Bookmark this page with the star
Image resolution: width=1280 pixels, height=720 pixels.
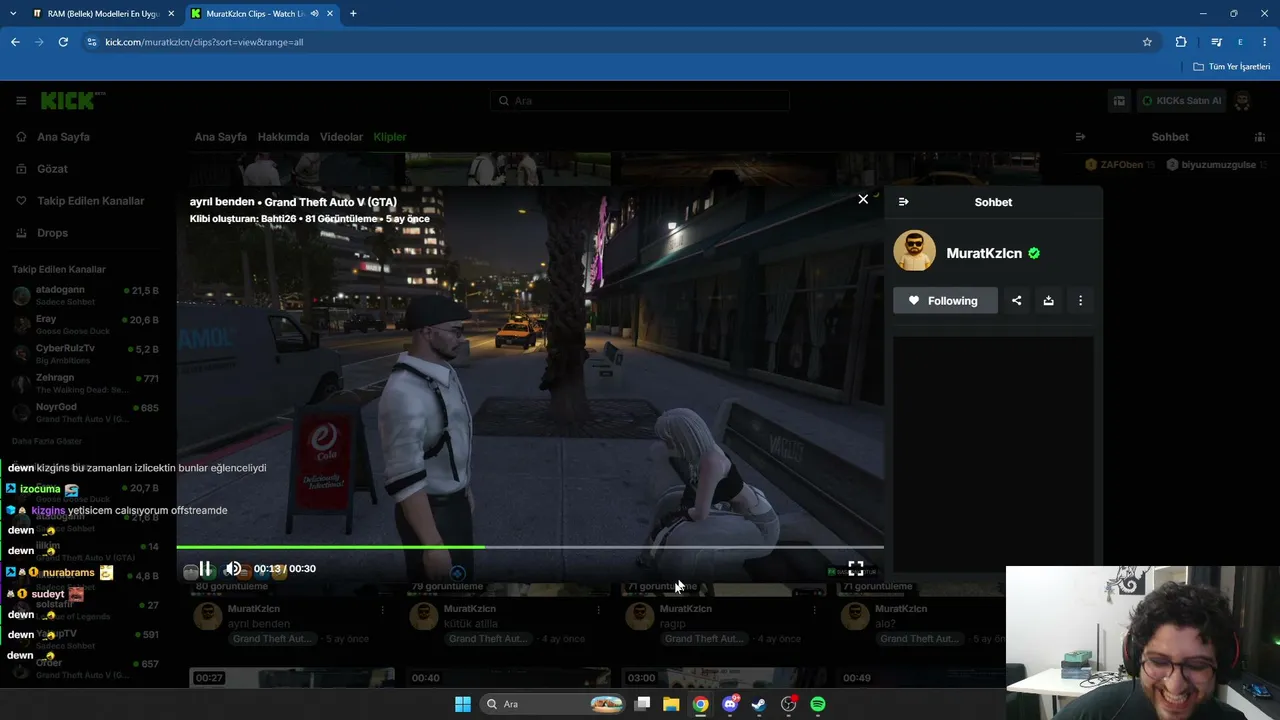click(1147, 42)
